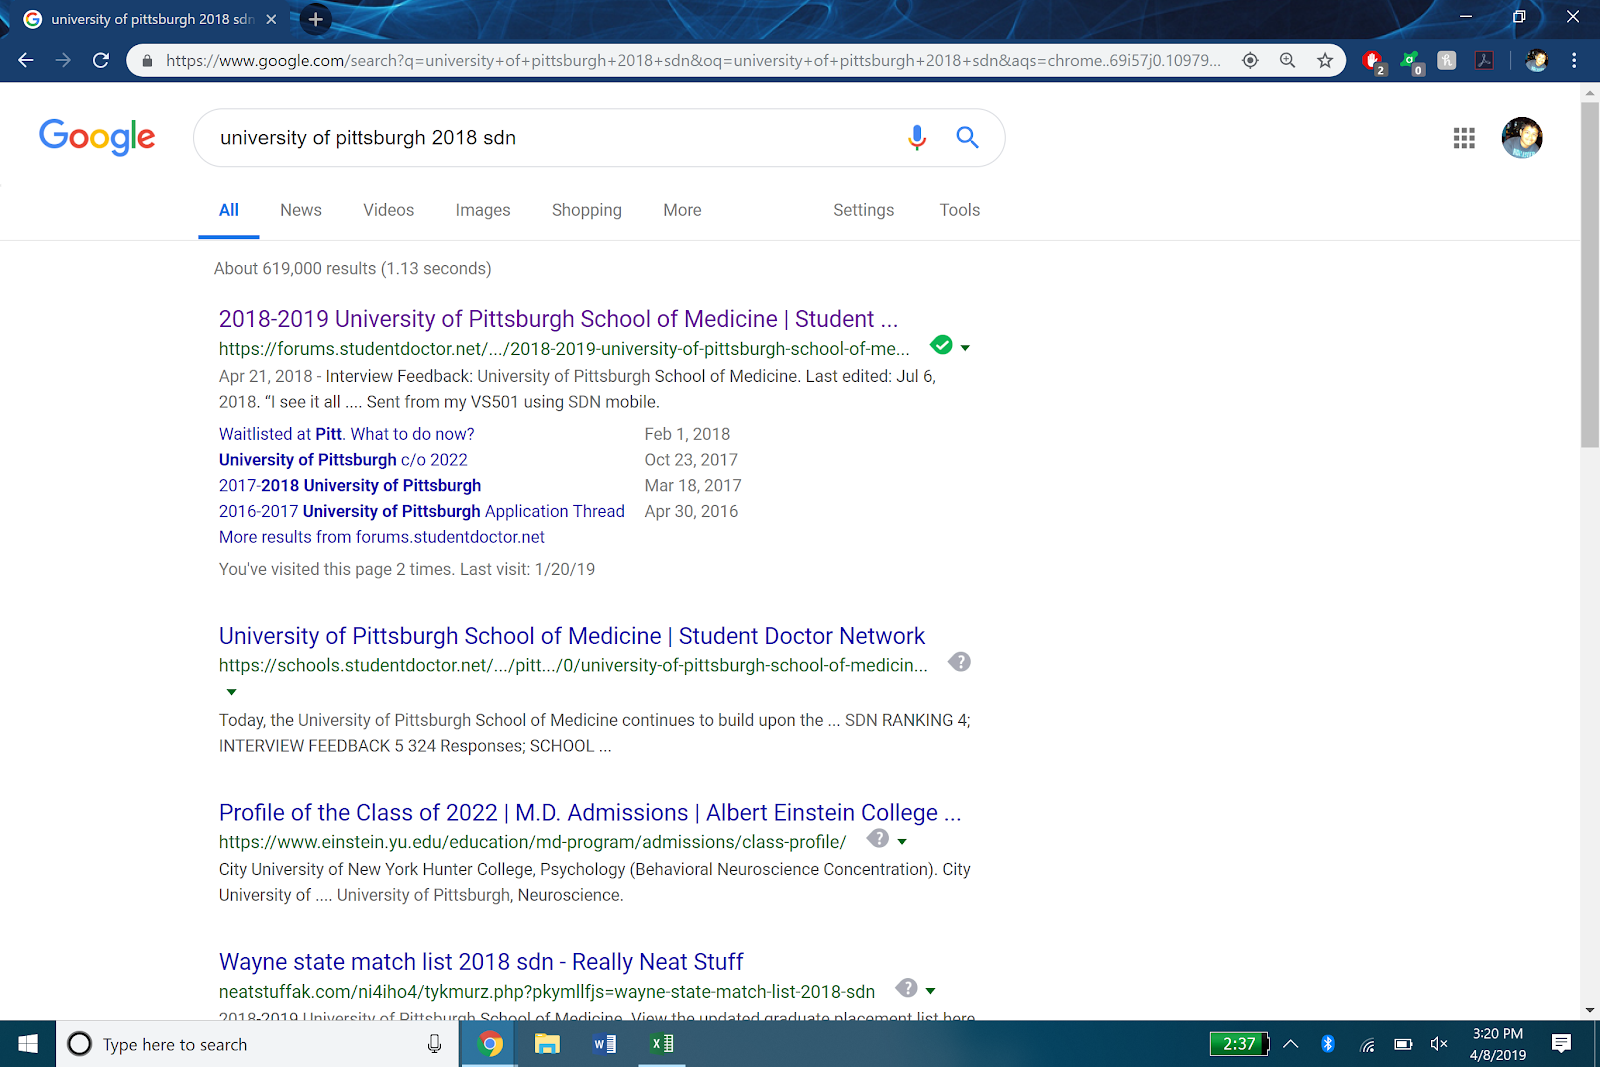This screenshot has height=1067, width=1600.
Task: Click the gray question-mark icon beside schools.studentdoctor.net result
Action: tap(959, 662)
